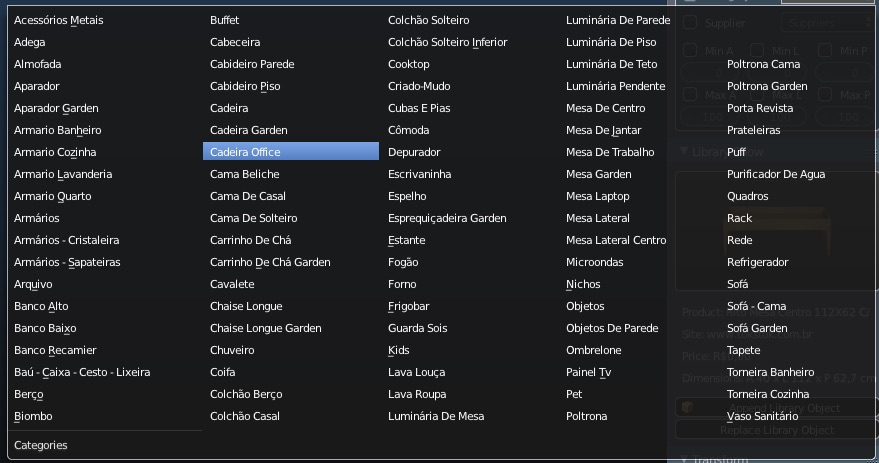Pick the Sofá - Cama entry
This screenshot has width=879, height=463.
coord(756,306)
